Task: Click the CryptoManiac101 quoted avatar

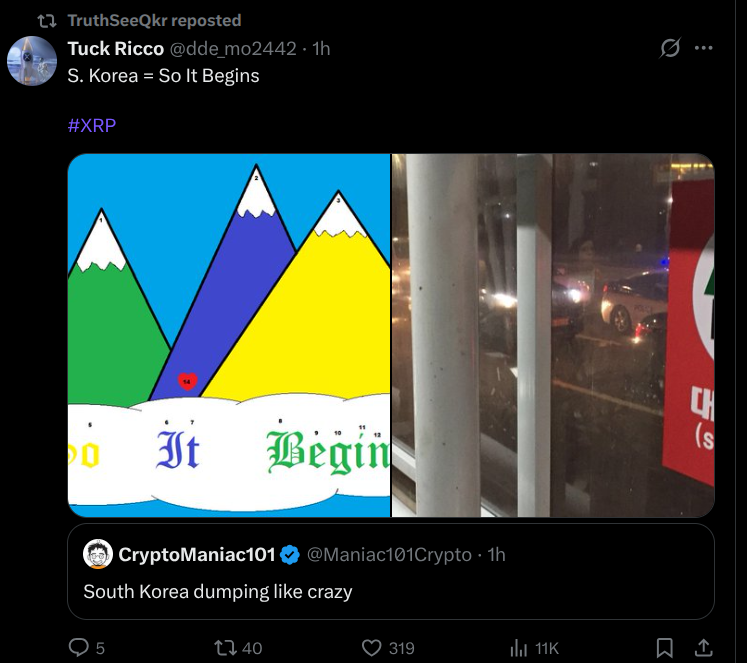Action: [x=97, y=554]
